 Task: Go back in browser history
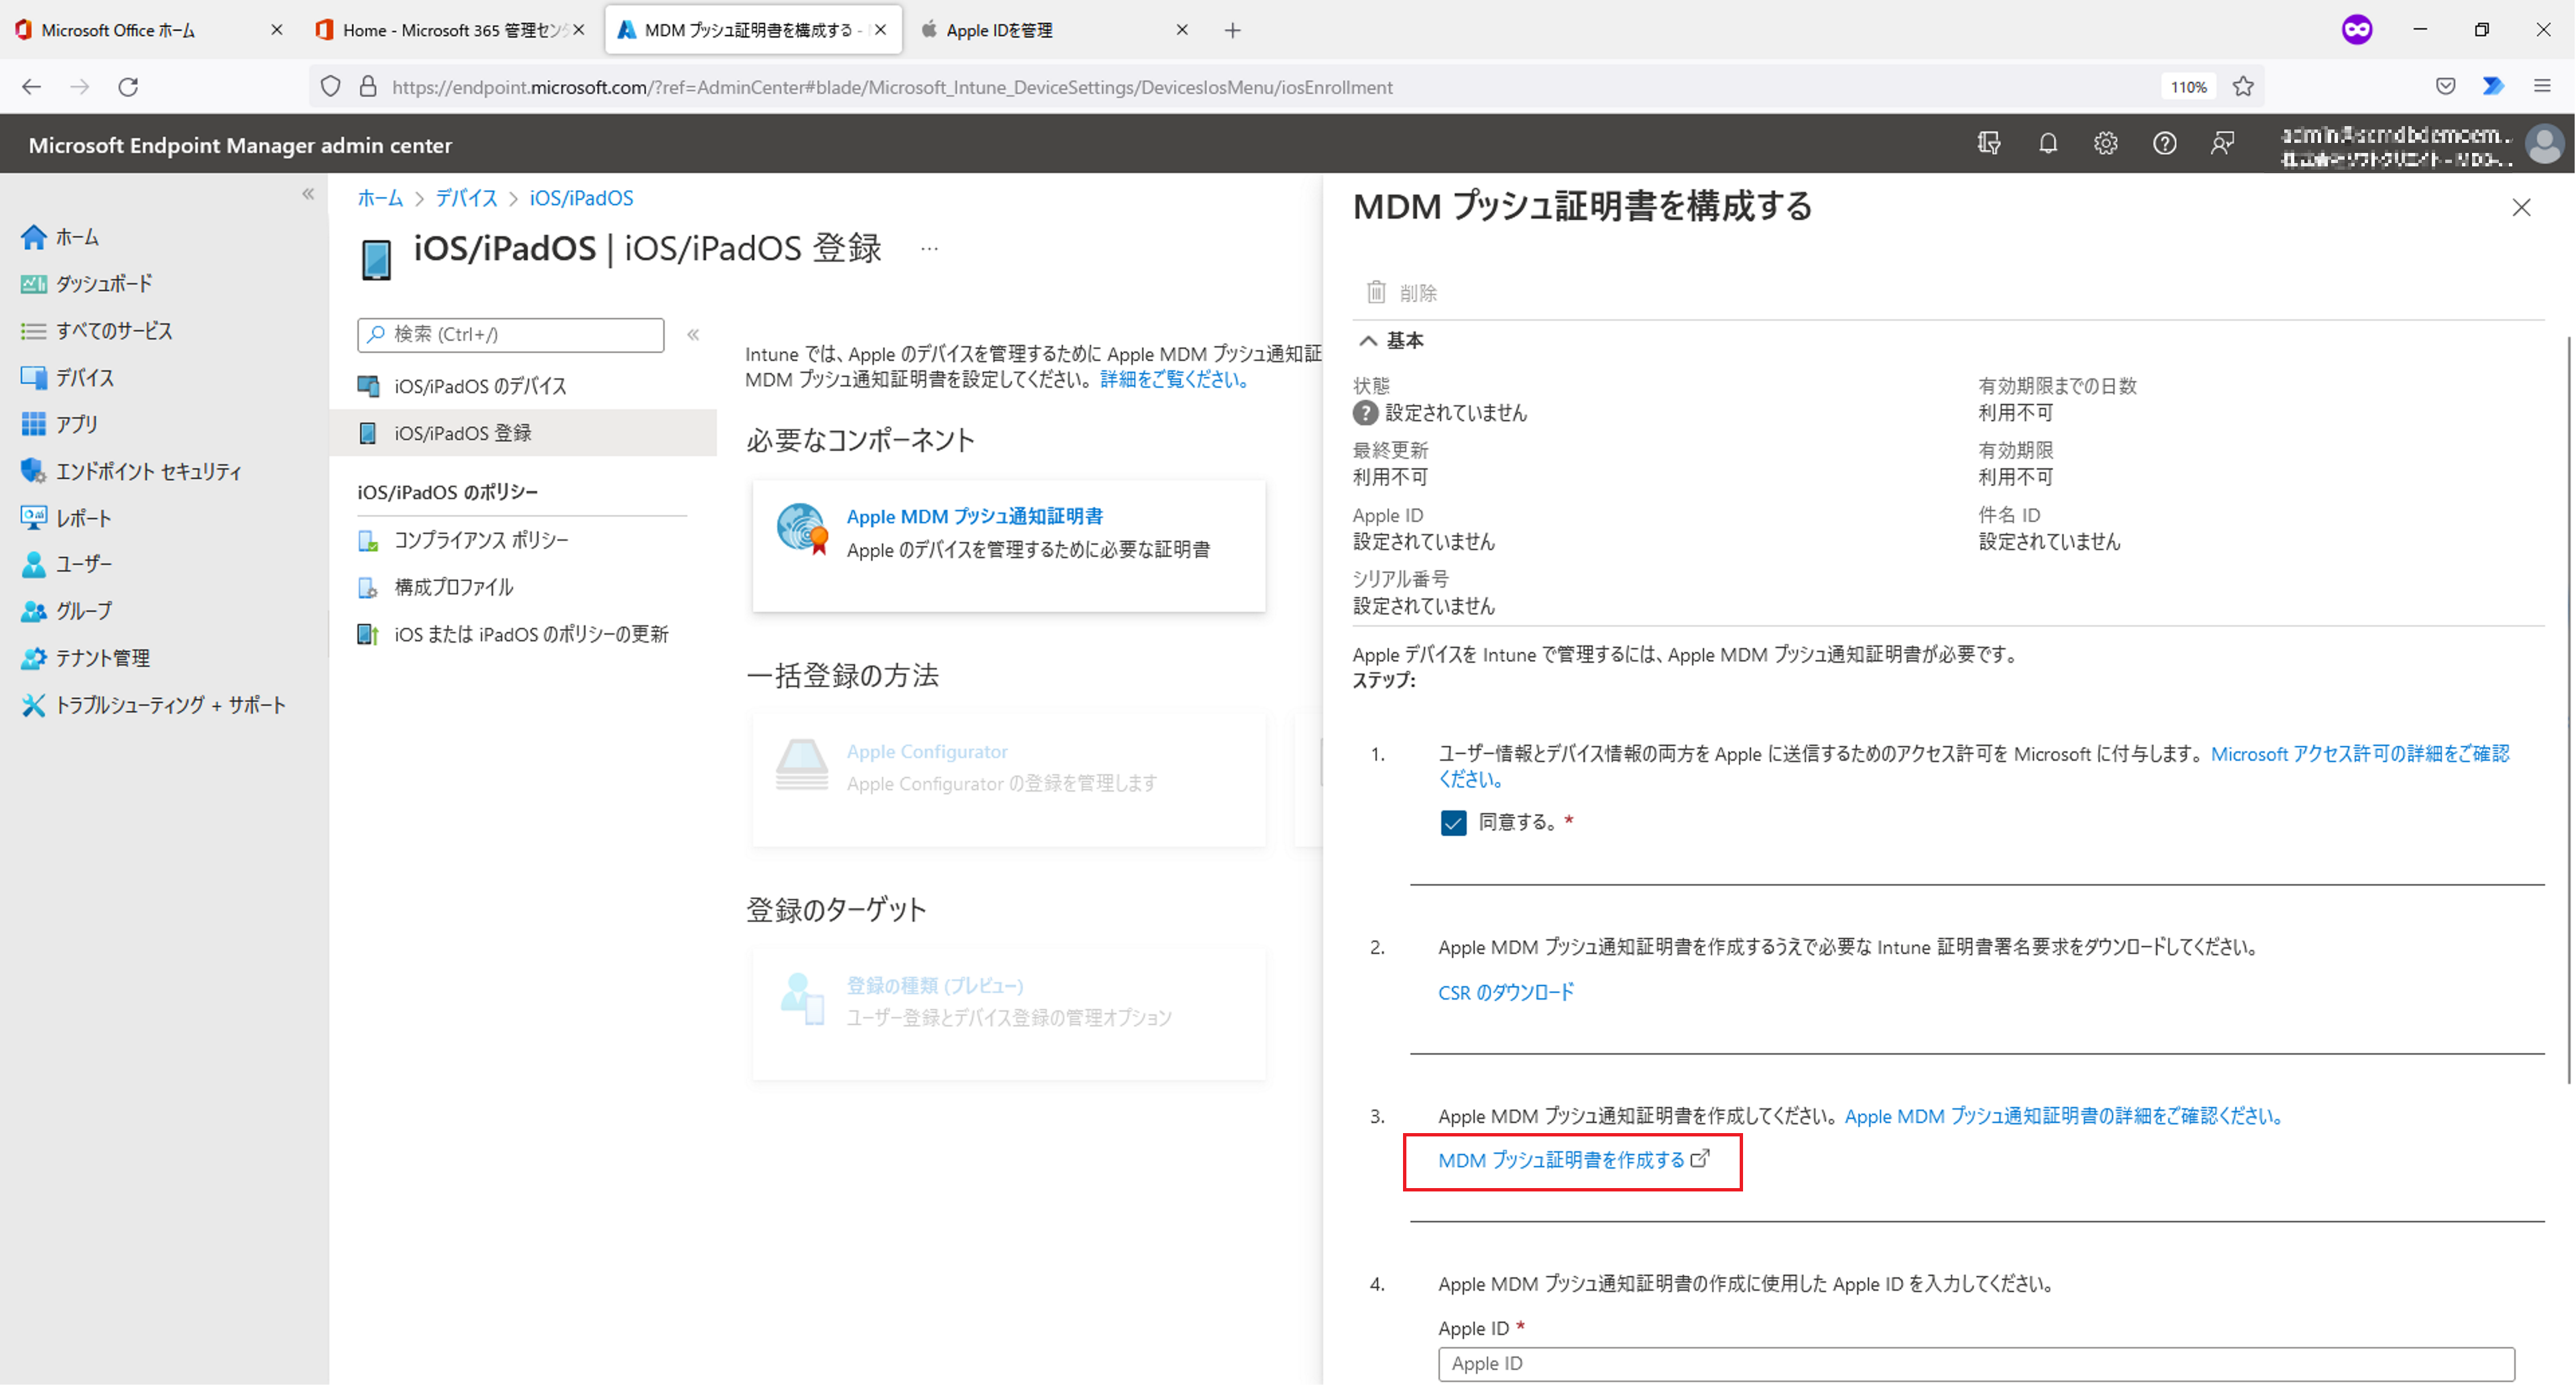pos(31,87)
